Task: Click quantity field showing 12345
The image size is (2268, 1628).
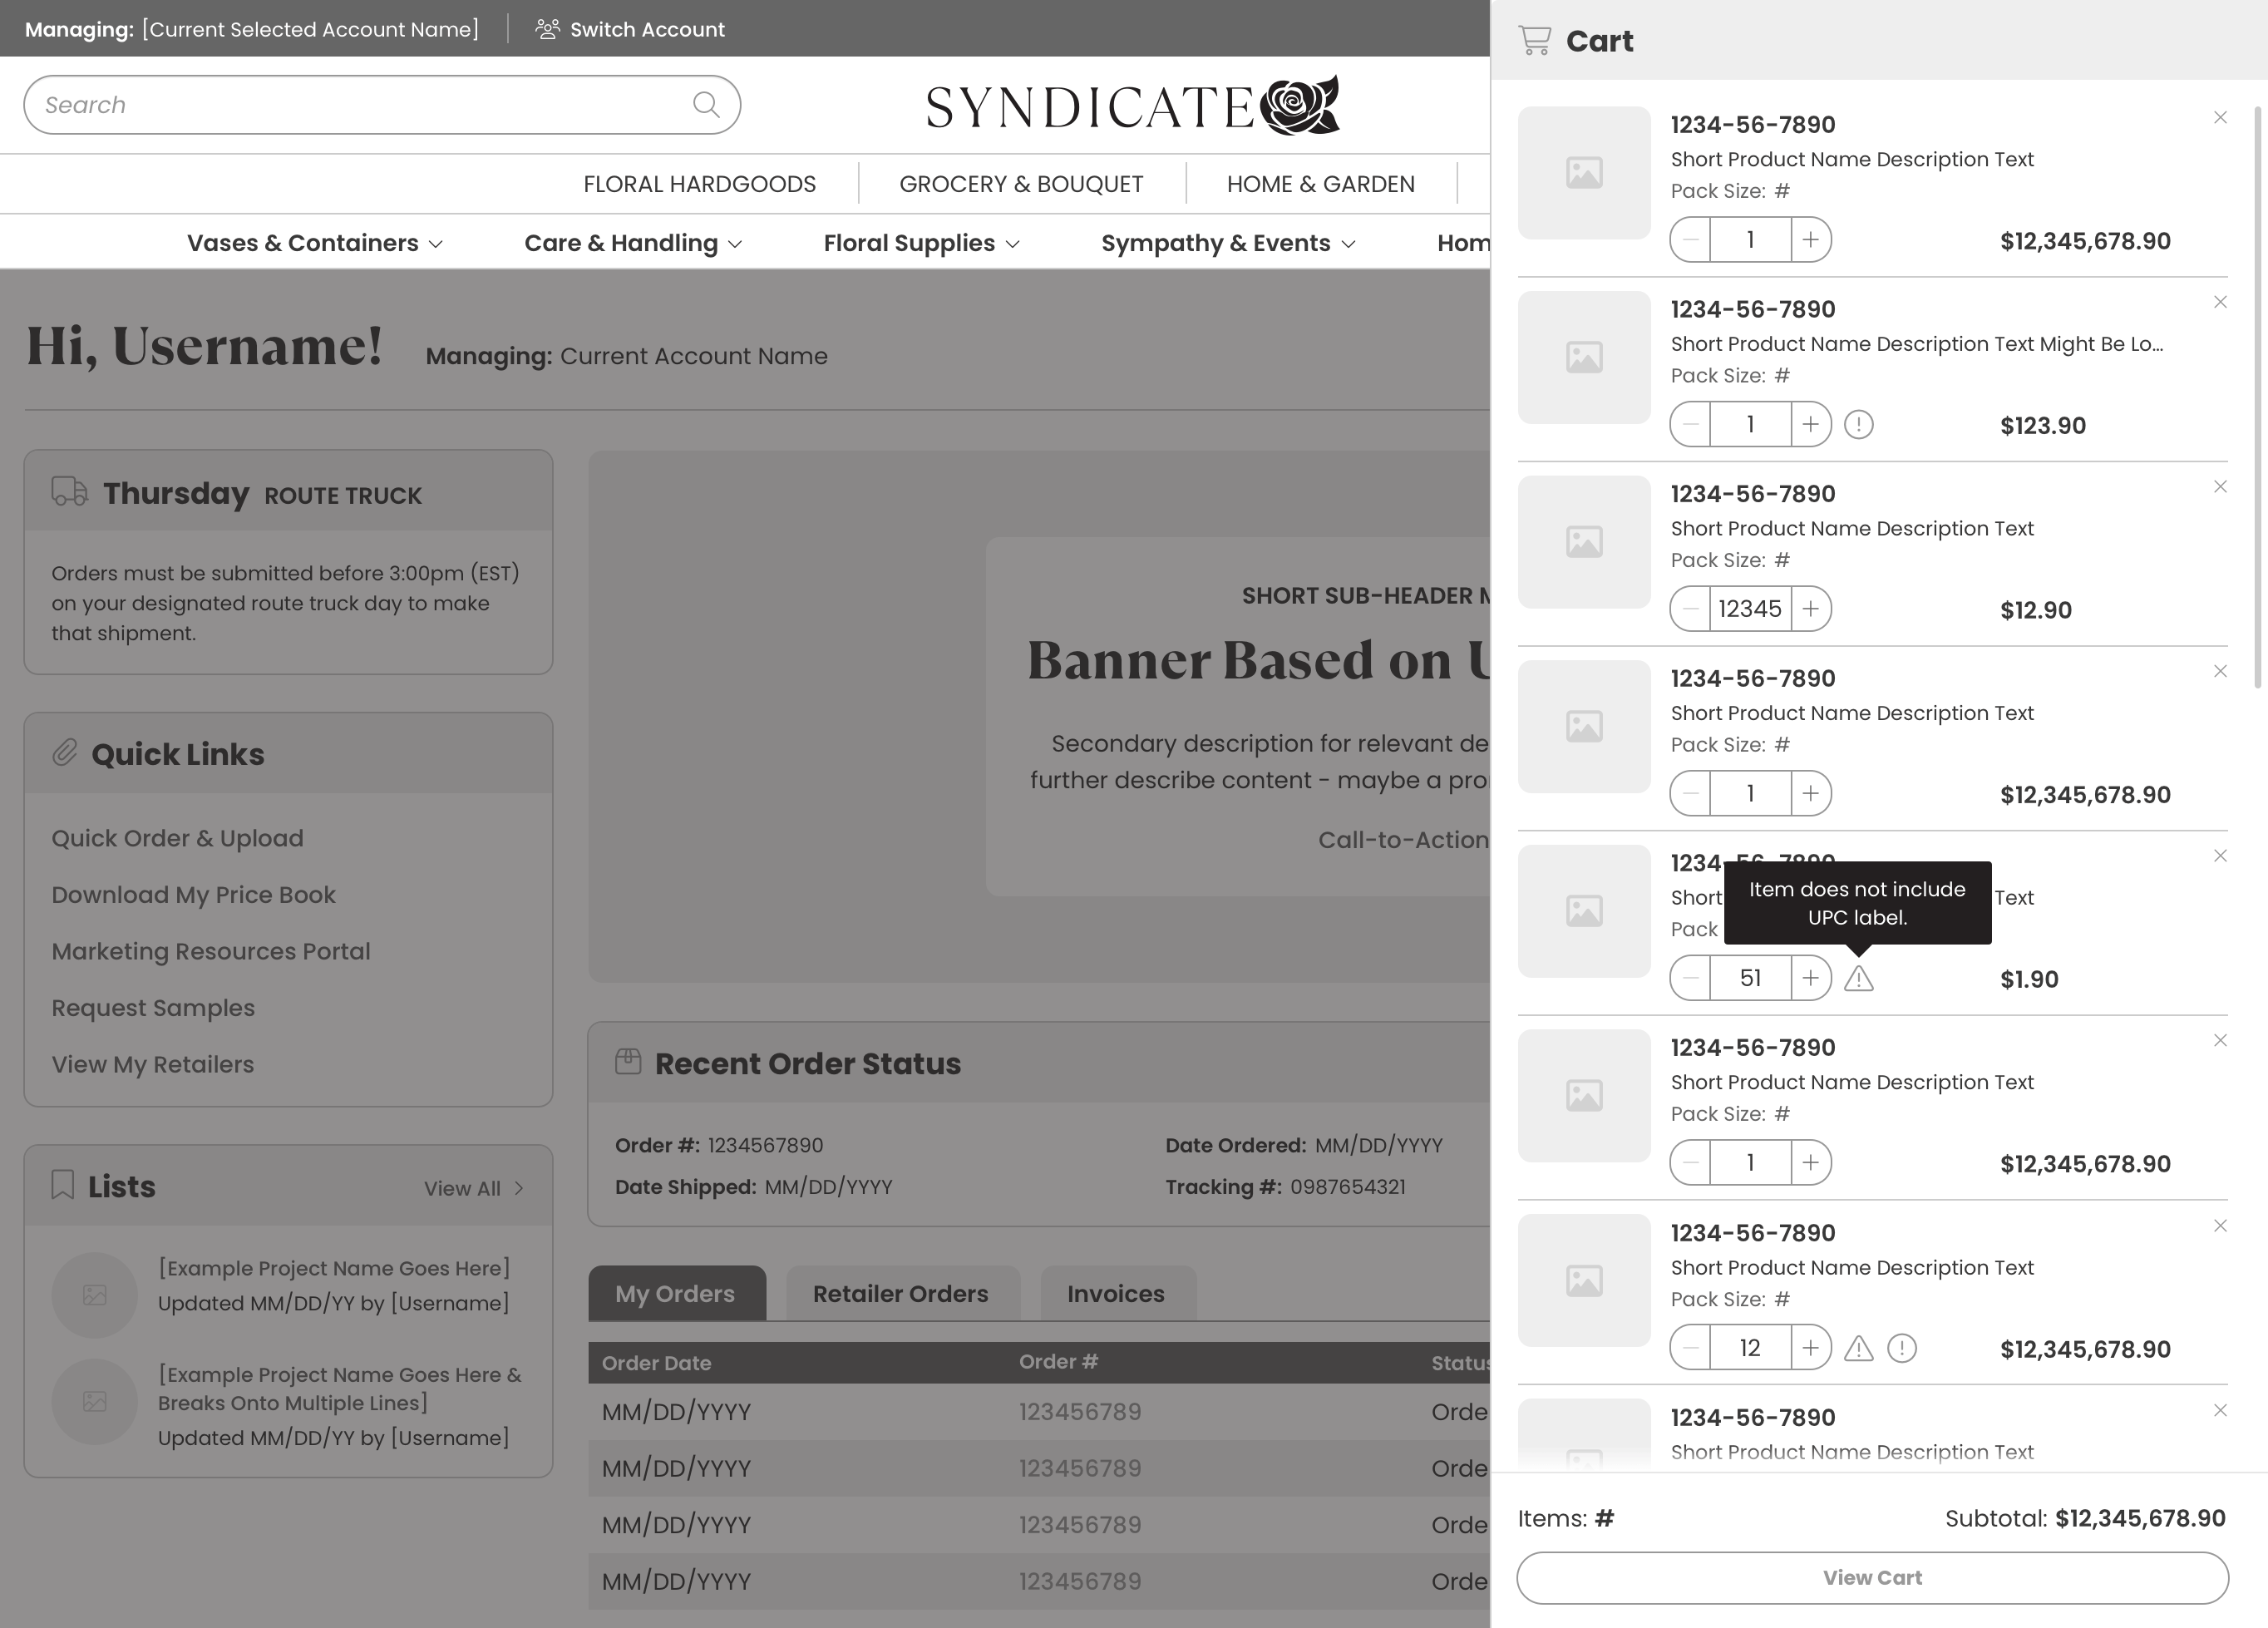Action: click(1750, 609)
